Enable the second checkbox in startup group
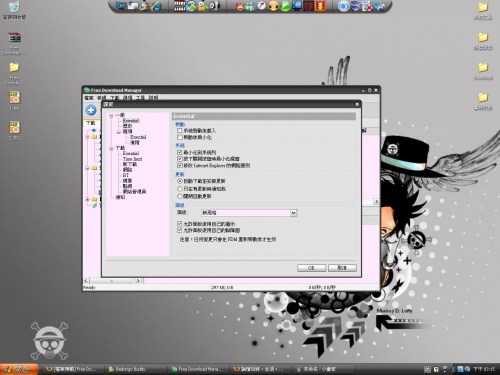This screenshot has width=500, height=375. (x=180, y=137)
